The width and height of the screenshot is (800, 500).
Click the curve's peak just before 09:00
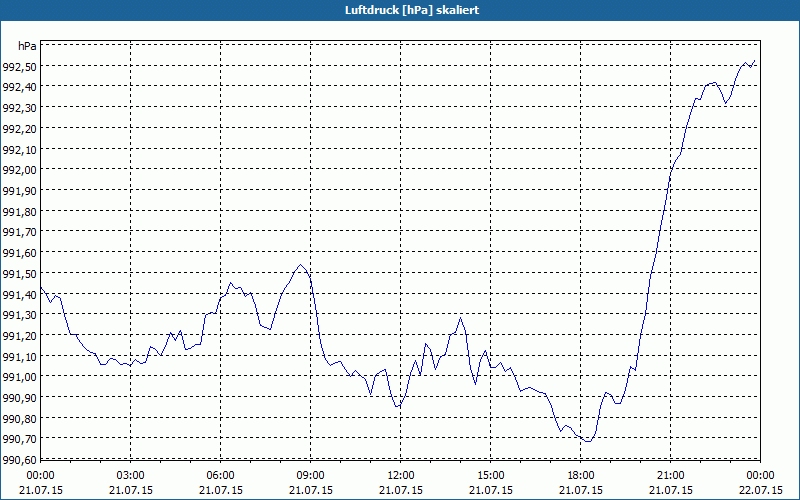(x=301, y=265)
